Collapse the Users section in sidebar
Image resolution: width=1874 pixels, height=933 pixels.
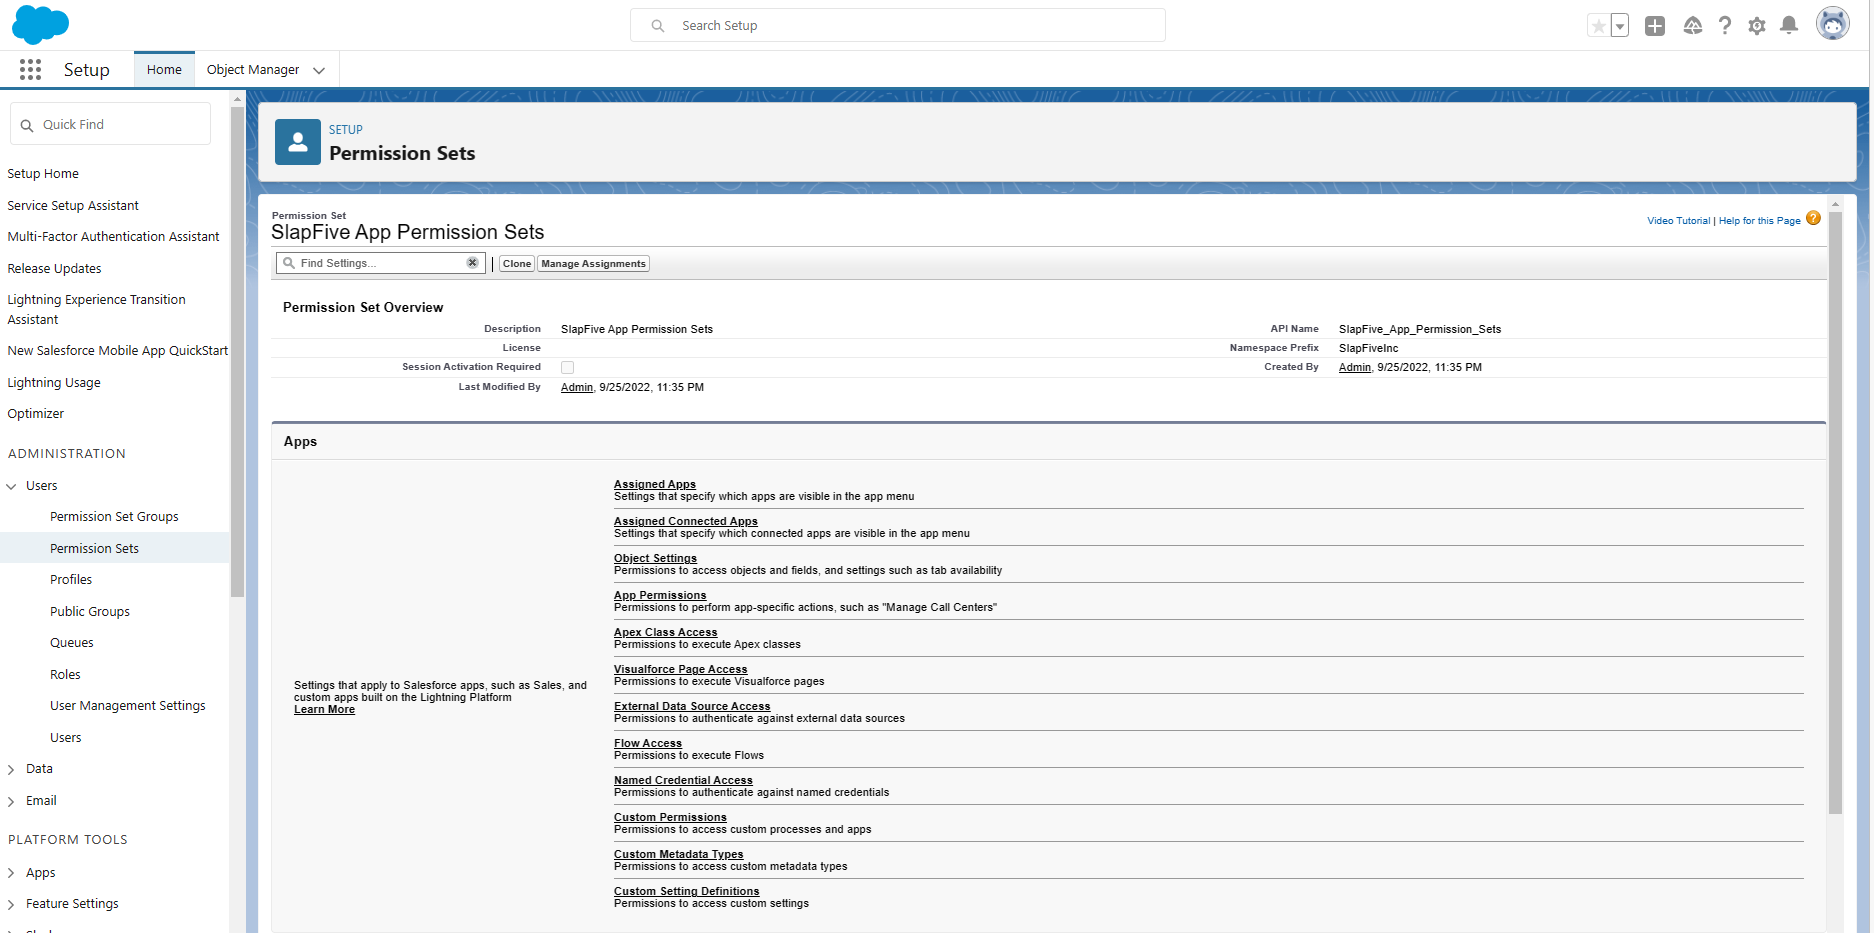pos(12,486)
